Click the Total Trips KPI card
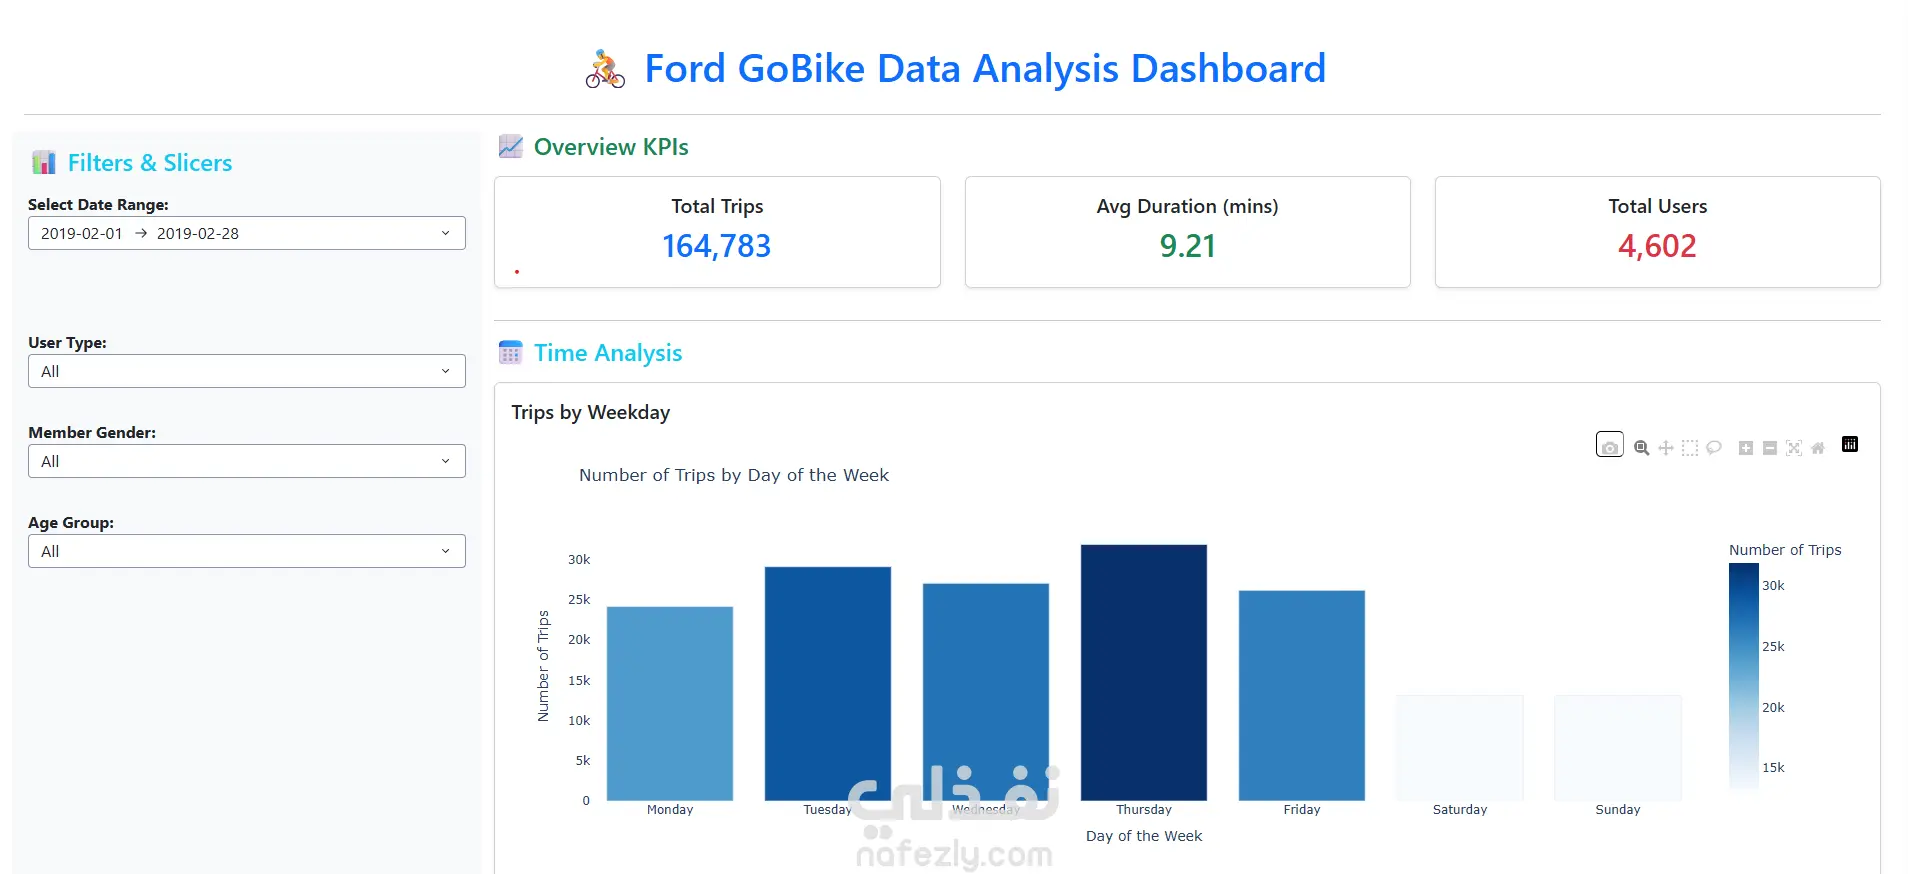Screen dimensions: 1908x874 (717, 232)
